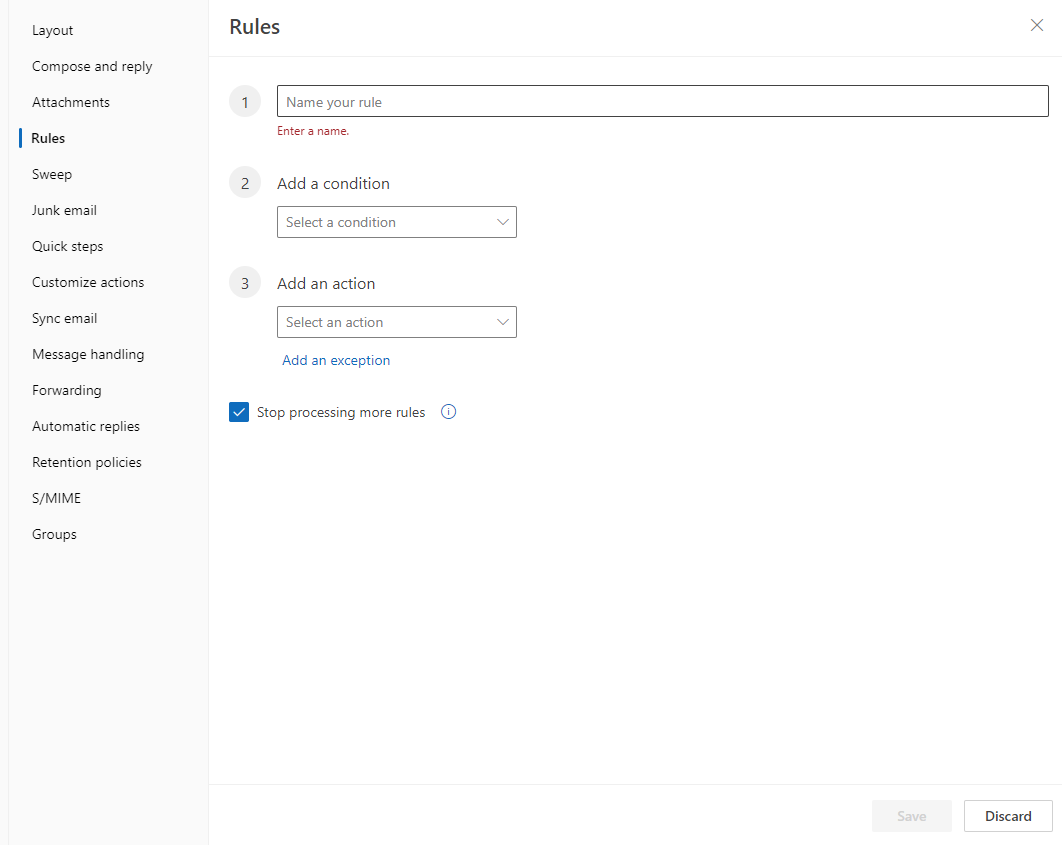Viewport: 1062px width, 845px height.
Task: Open Sync email settings
Action: [64, 318]
